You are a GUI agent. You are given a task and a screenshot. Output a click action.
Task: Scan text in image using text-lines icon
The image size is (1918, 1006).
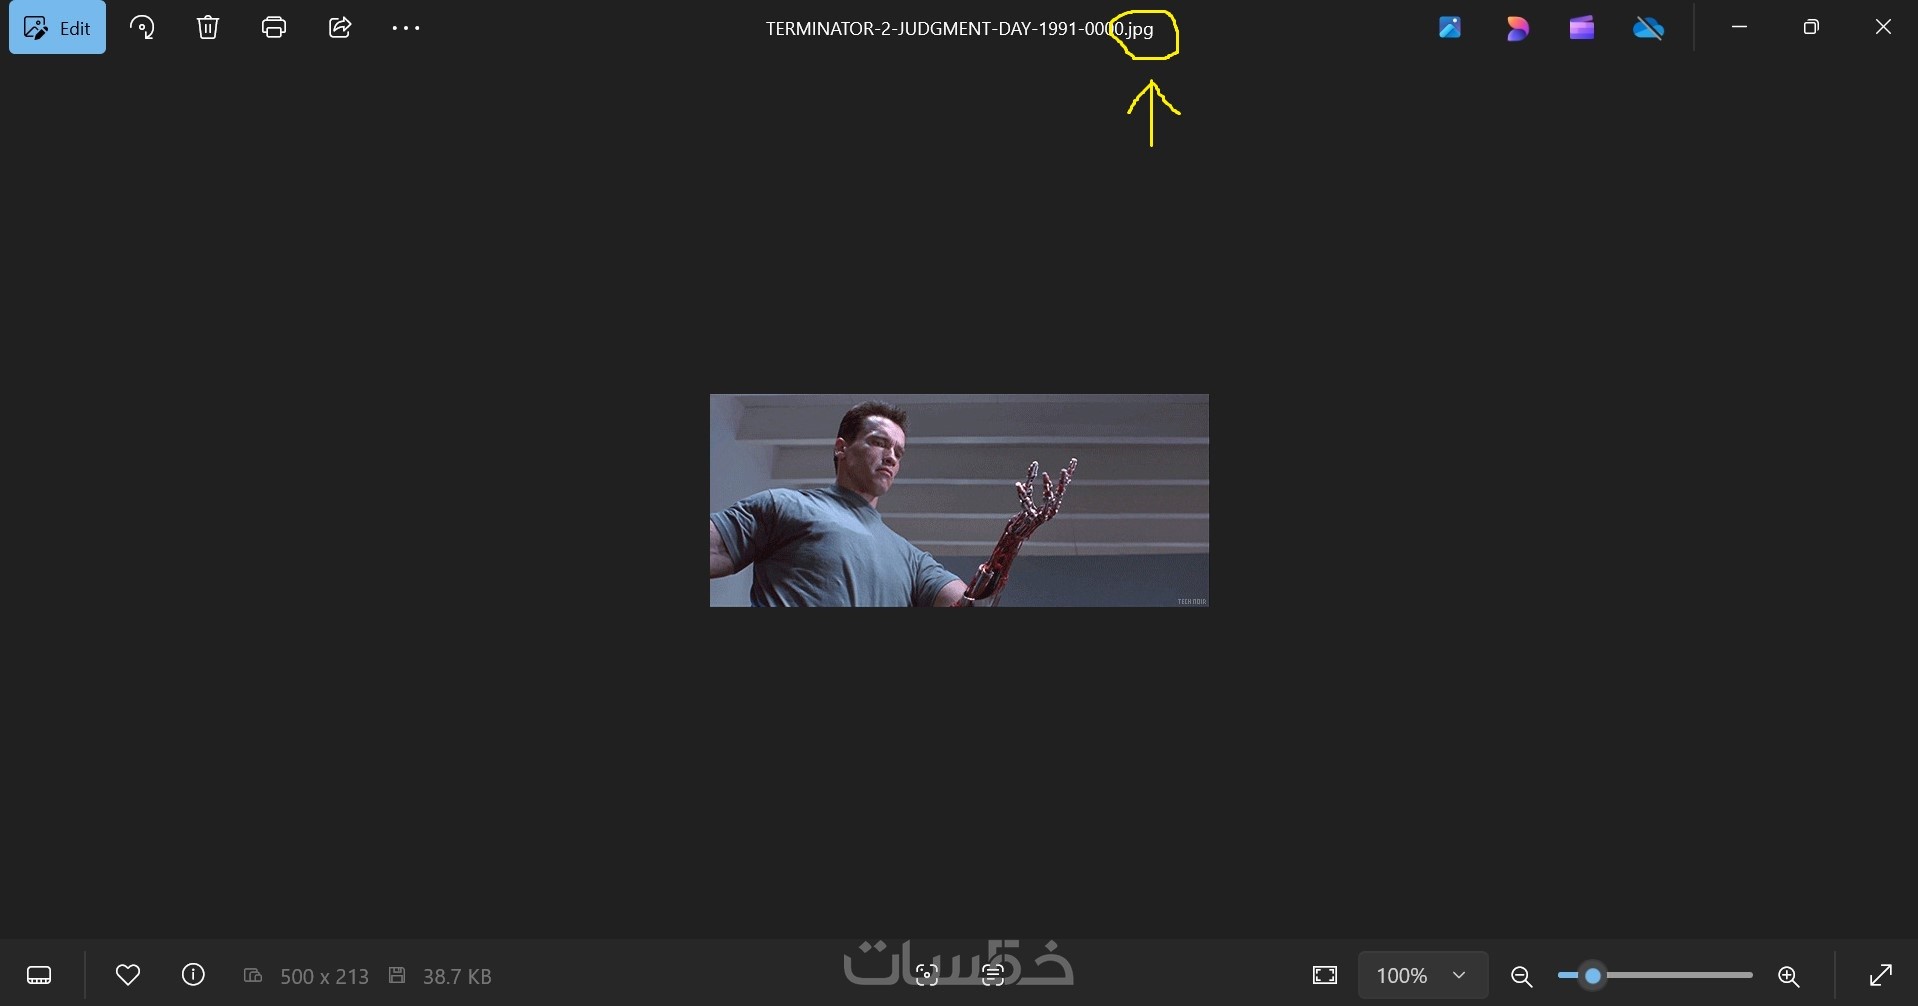click(993, 975)
